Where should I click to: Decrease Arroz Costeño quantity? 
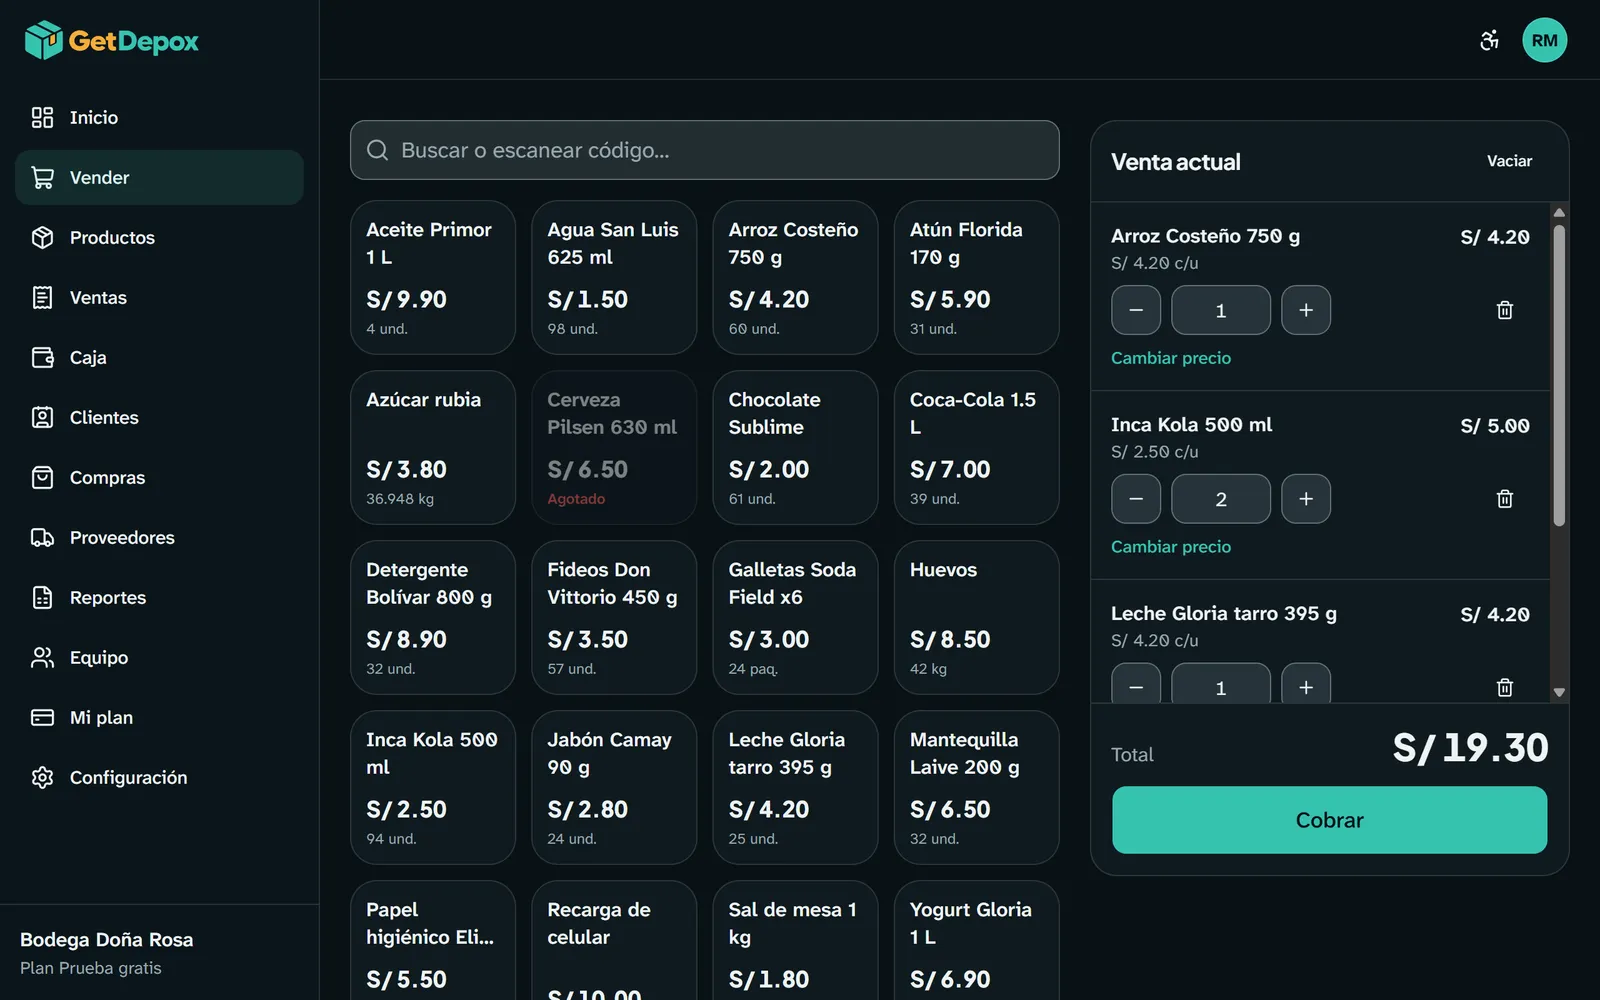pyautogui.click(x=1136, y=310)
